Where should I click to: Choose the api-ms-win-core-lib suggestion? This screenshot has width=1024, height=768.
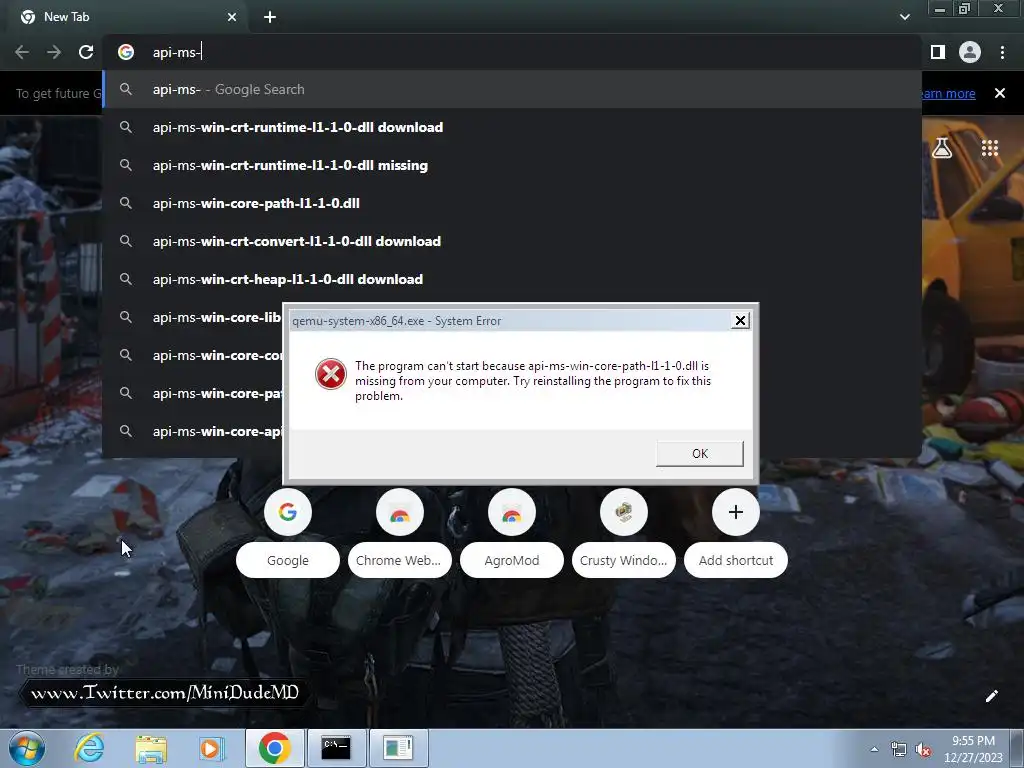(193, 317)
